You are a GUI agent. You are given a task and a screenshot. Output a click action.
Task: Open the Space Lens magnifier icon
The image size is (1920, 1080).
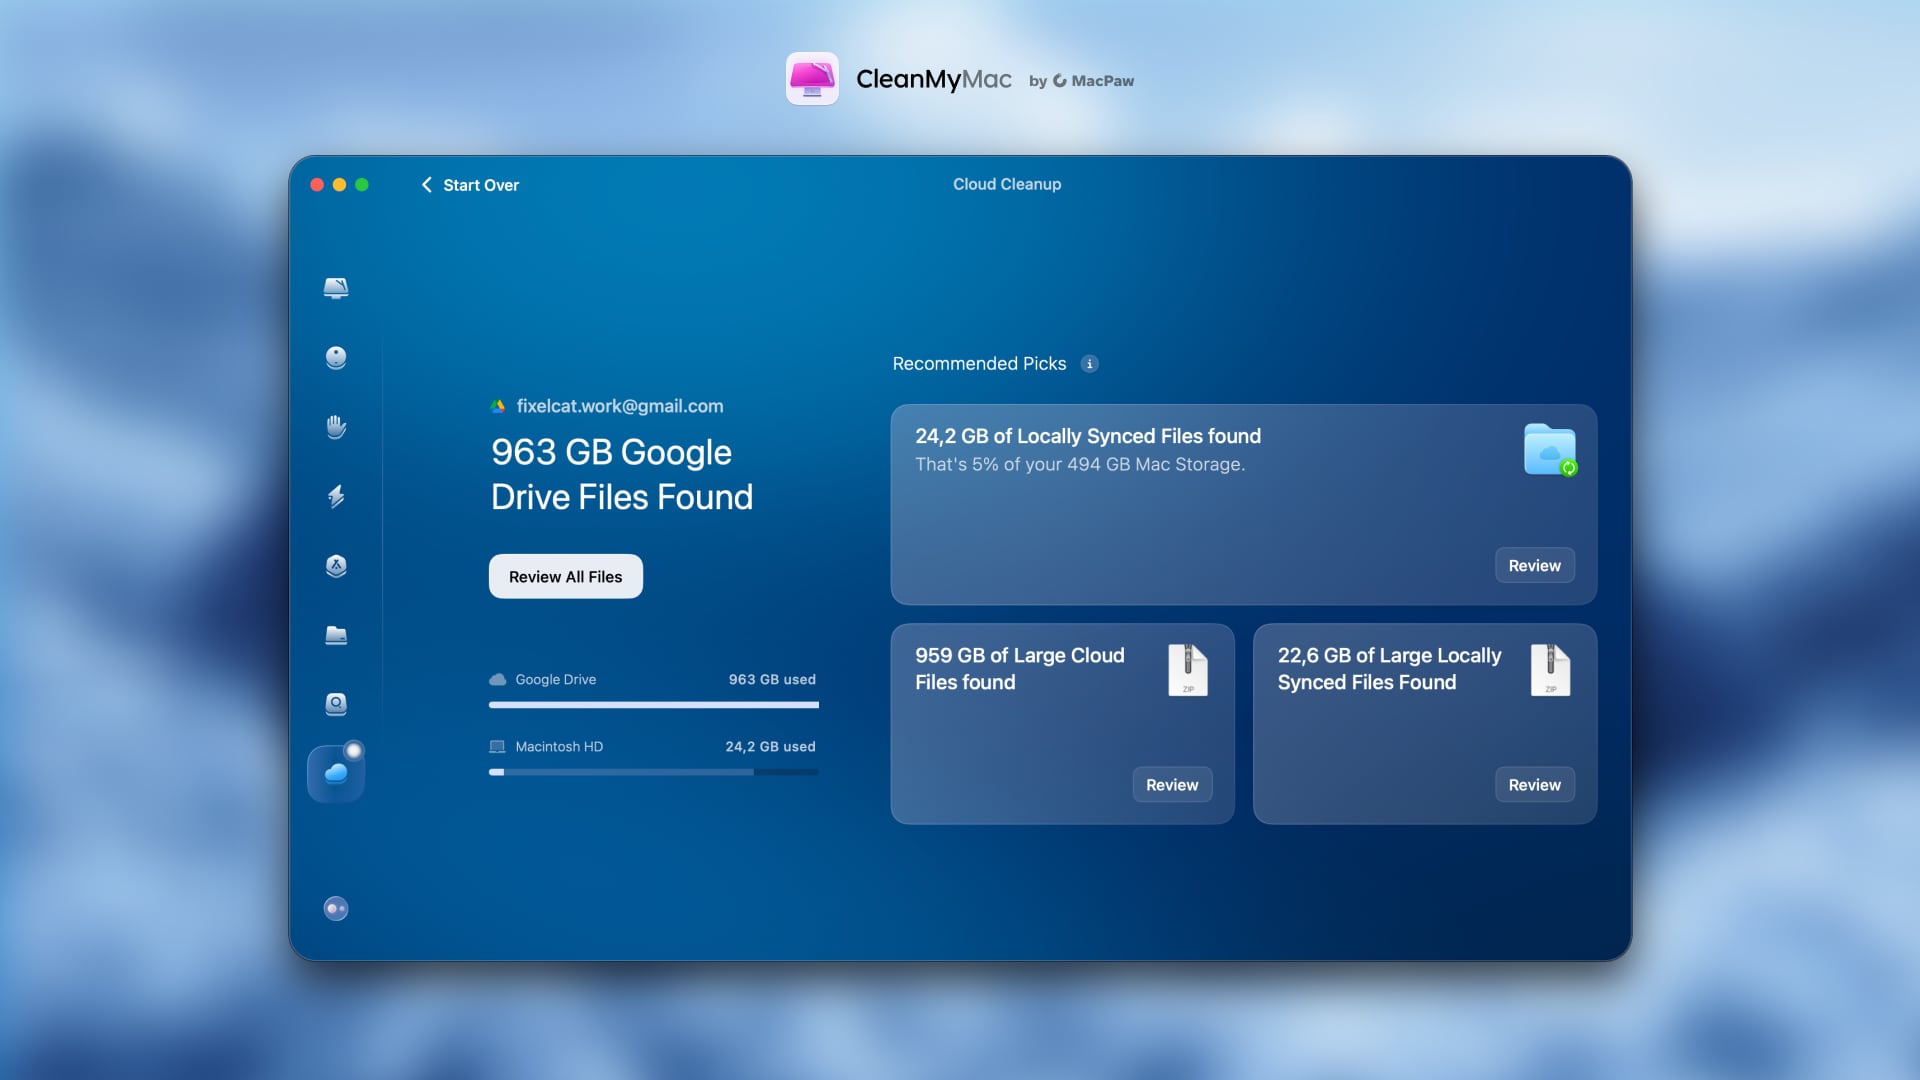(336, 704)
